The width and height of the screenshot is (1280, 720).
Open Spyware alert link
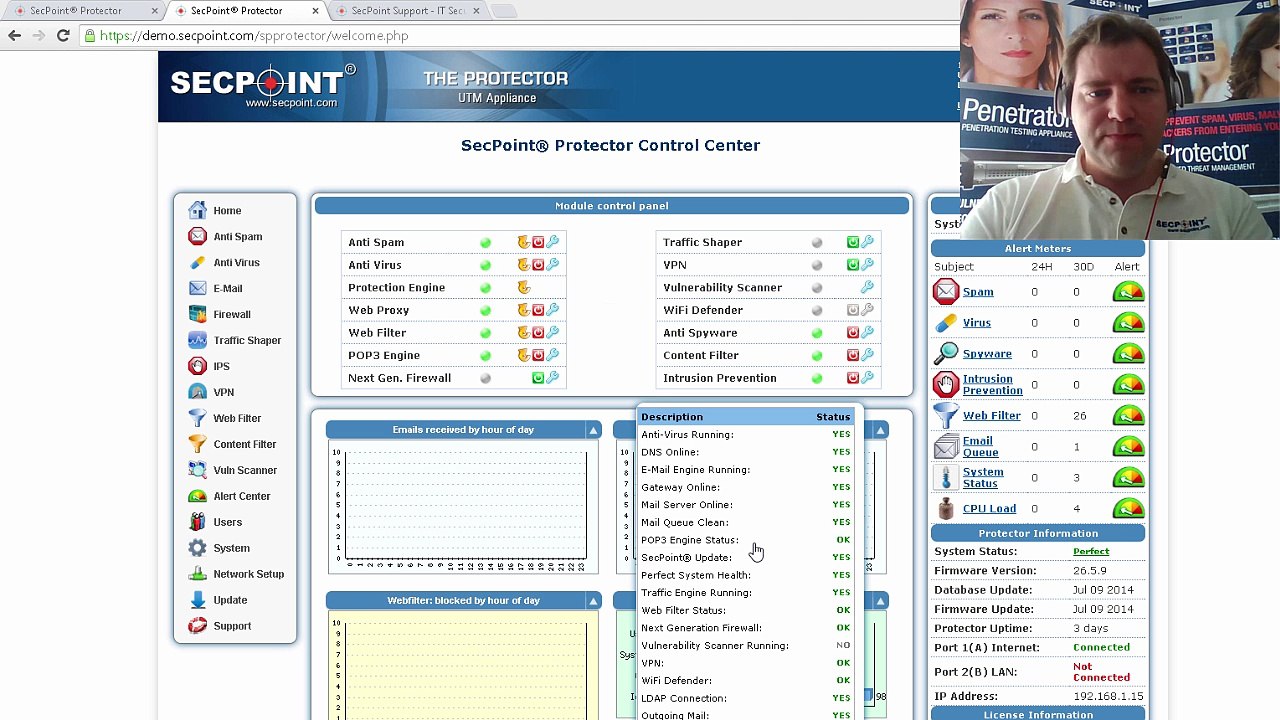[987, 354]
